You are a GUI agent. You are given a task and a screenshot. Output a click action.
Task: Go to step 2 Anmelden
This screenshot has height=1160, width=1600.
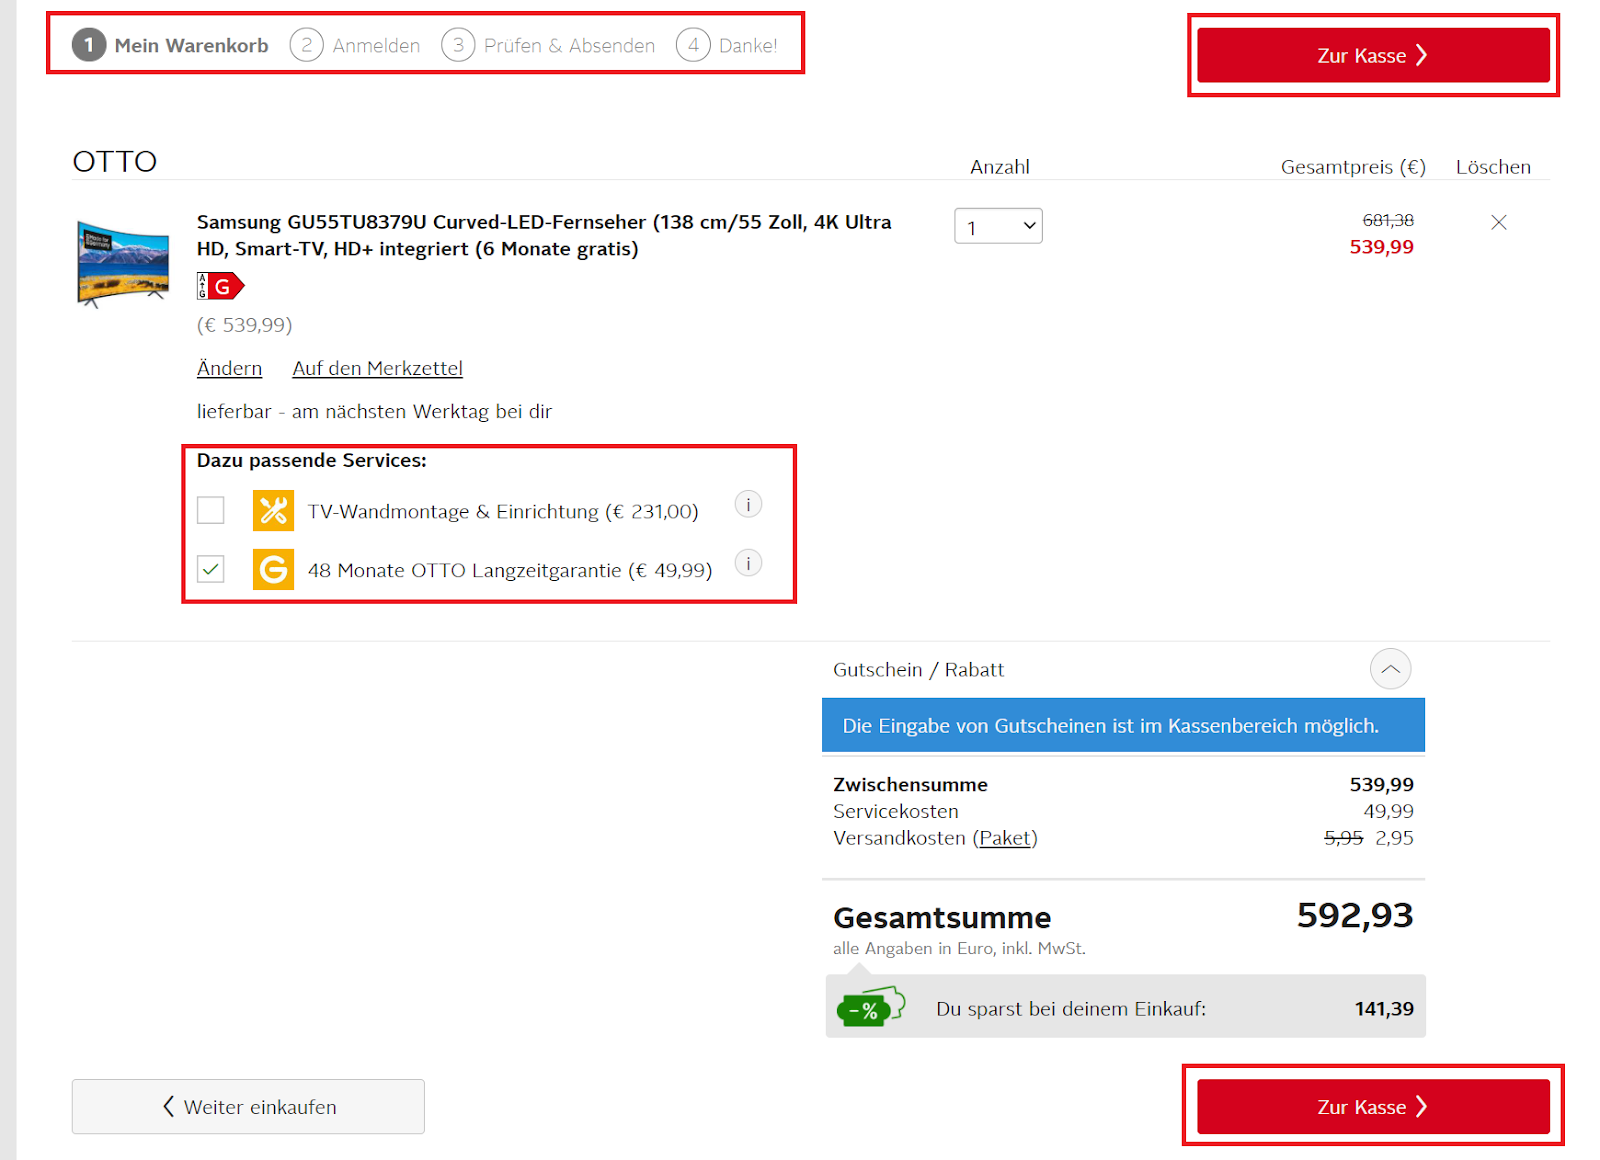coord(355,45)
